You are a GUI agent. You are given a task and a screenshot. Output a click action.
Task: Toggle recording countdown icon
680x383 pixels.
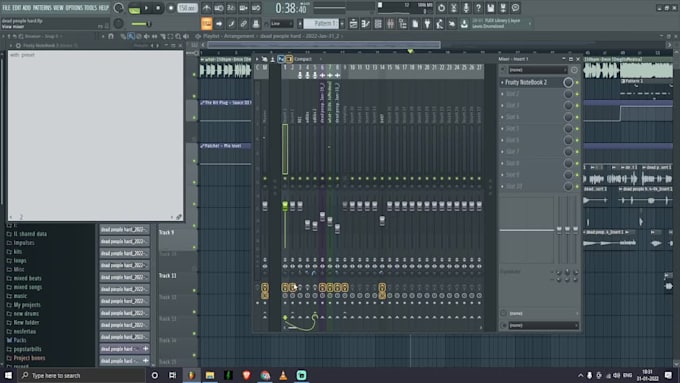click(231, 8)
